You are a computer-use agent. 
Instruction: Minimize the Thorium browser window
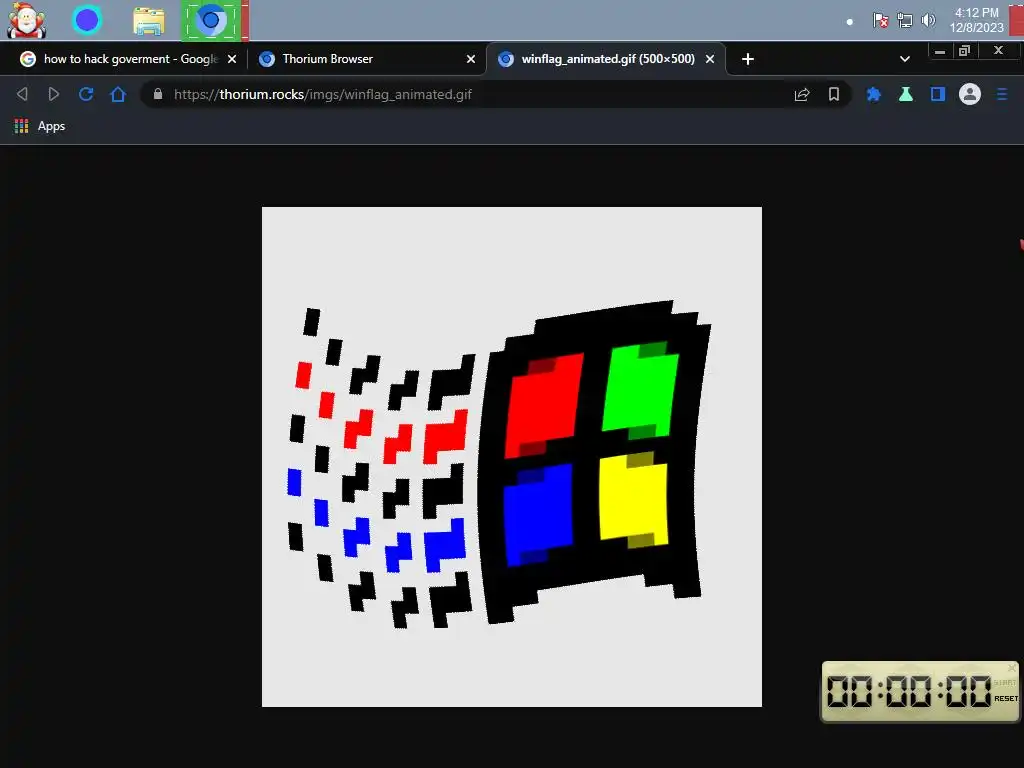pyautogui.click(x=940, y=51)
